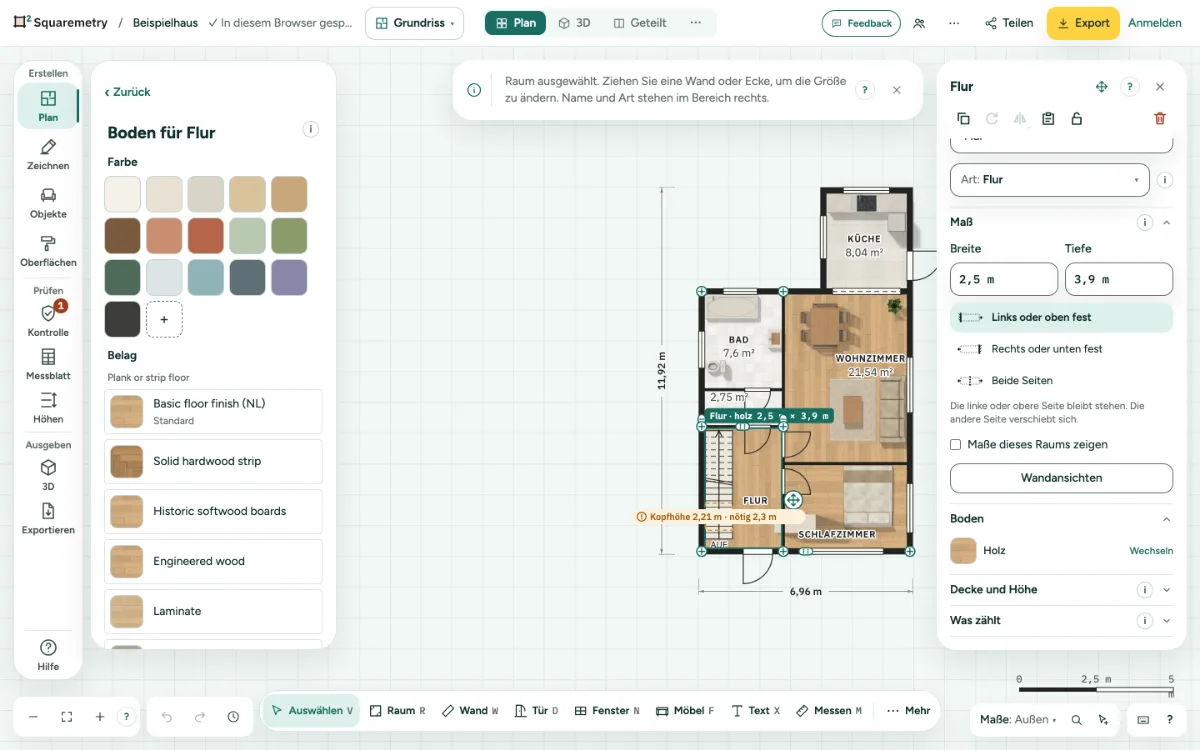Open the Messblatt sheet in the sidebar
The width and height of the screenshot is (1200, 750).
pos(48,364)
